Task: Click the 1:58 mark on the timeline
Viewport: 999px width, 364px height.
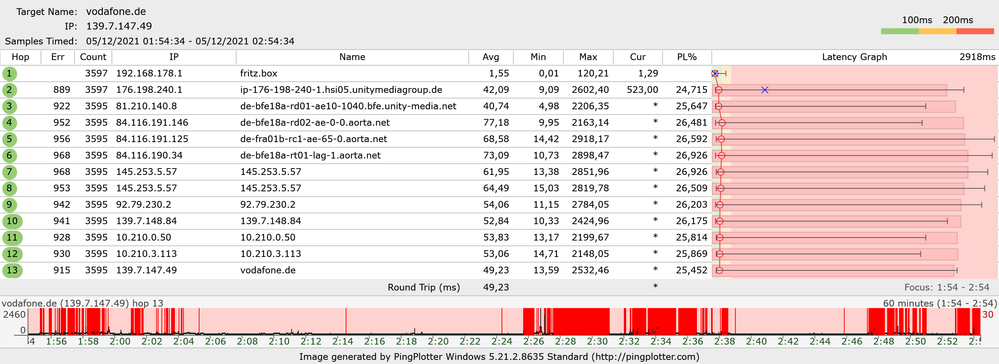Action: tap(89, 341)
